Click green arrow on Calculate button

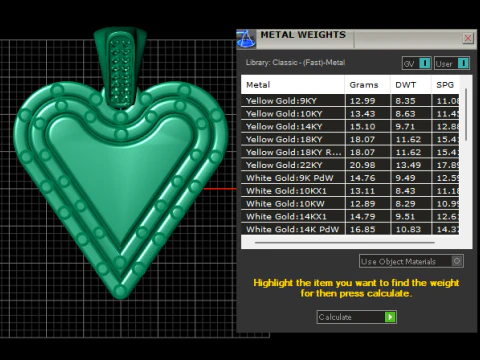pos(390,317)
